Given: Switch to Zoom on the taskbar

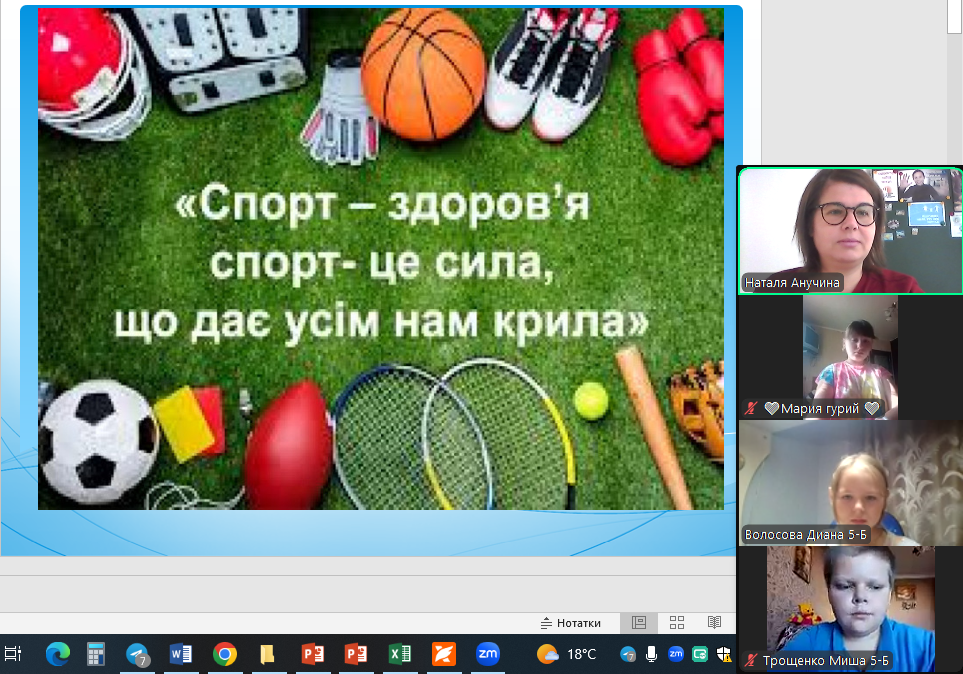Looking at the screenshot, I should 488,654.
